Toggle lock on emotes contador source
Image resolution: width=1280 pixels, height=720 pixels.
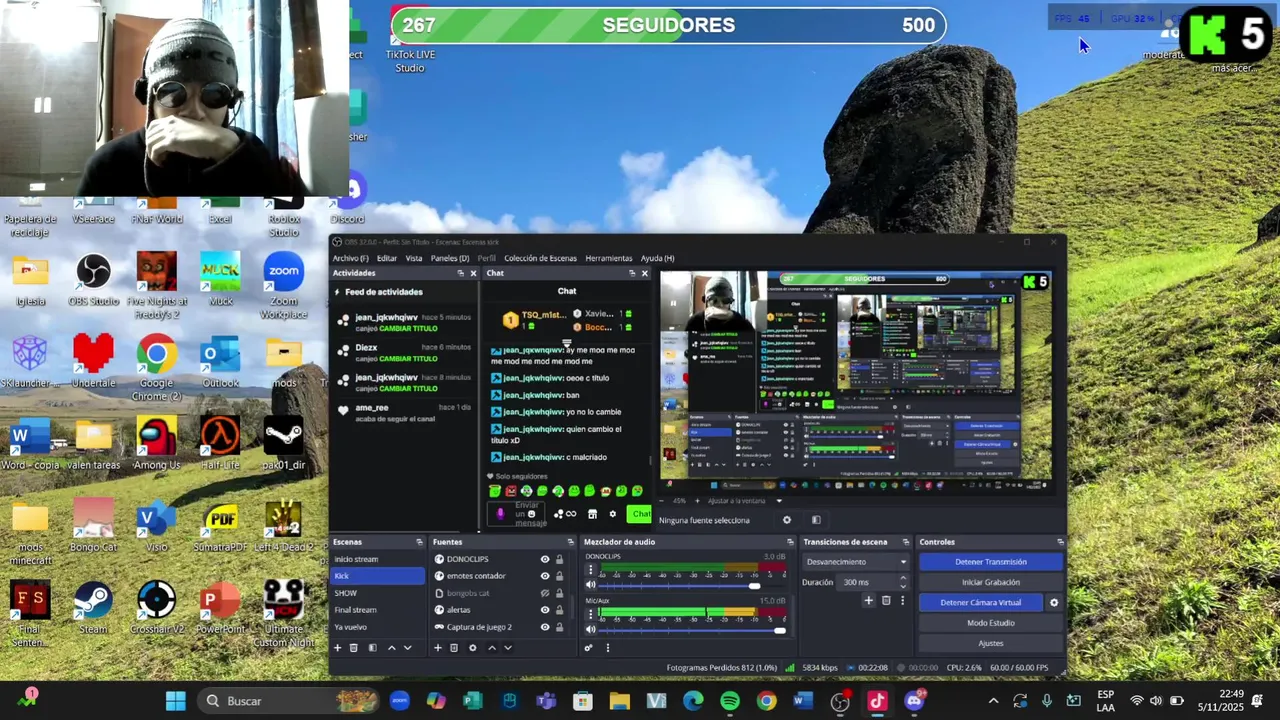tap(560, 576)
